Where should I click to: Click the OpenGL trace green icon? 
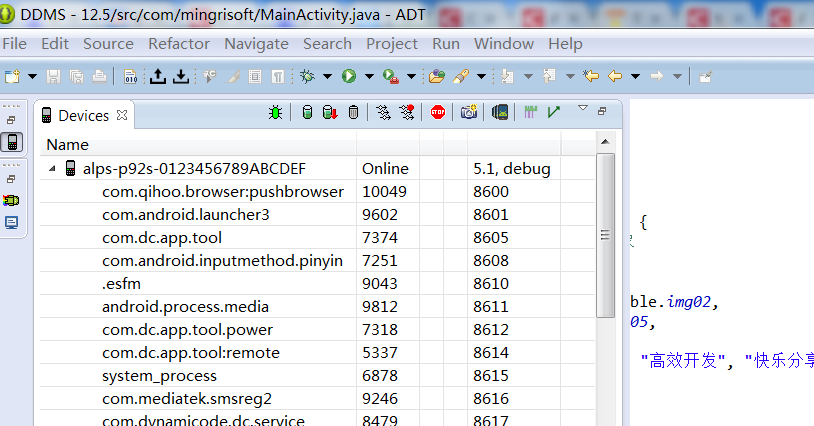click(x=554, y=112)
